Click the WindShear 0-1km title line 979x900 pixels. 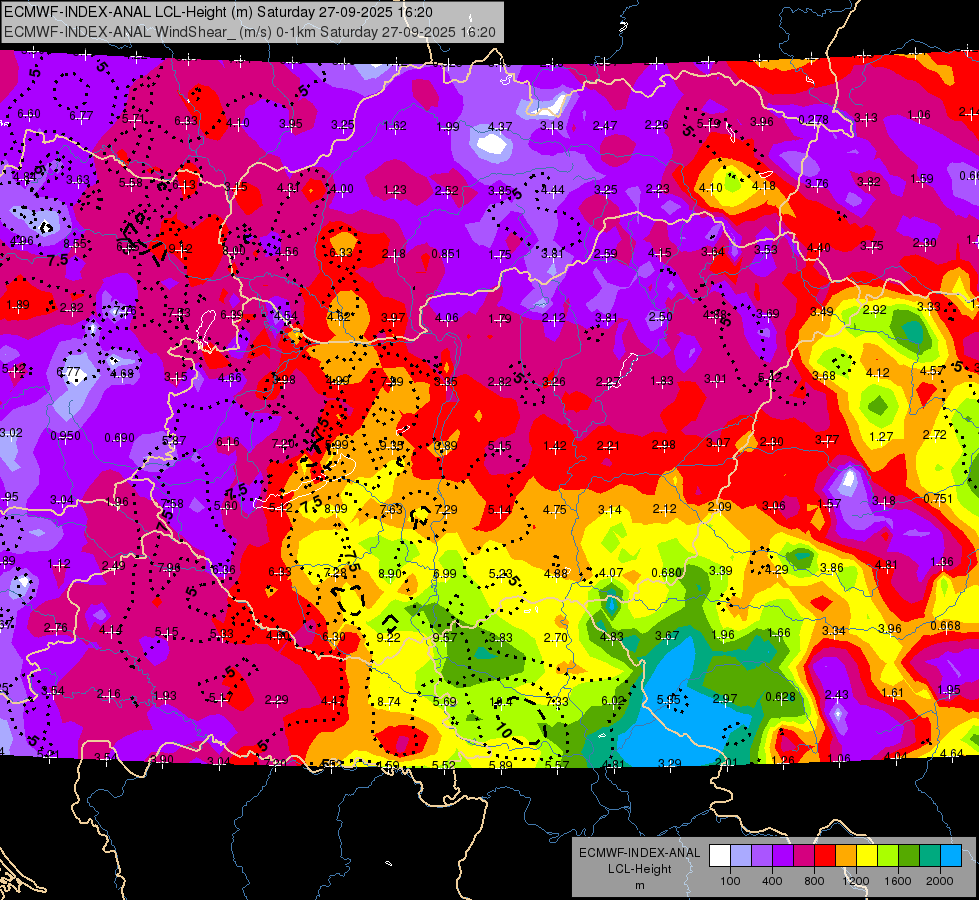pyautogui.click(x=250, y=32)
